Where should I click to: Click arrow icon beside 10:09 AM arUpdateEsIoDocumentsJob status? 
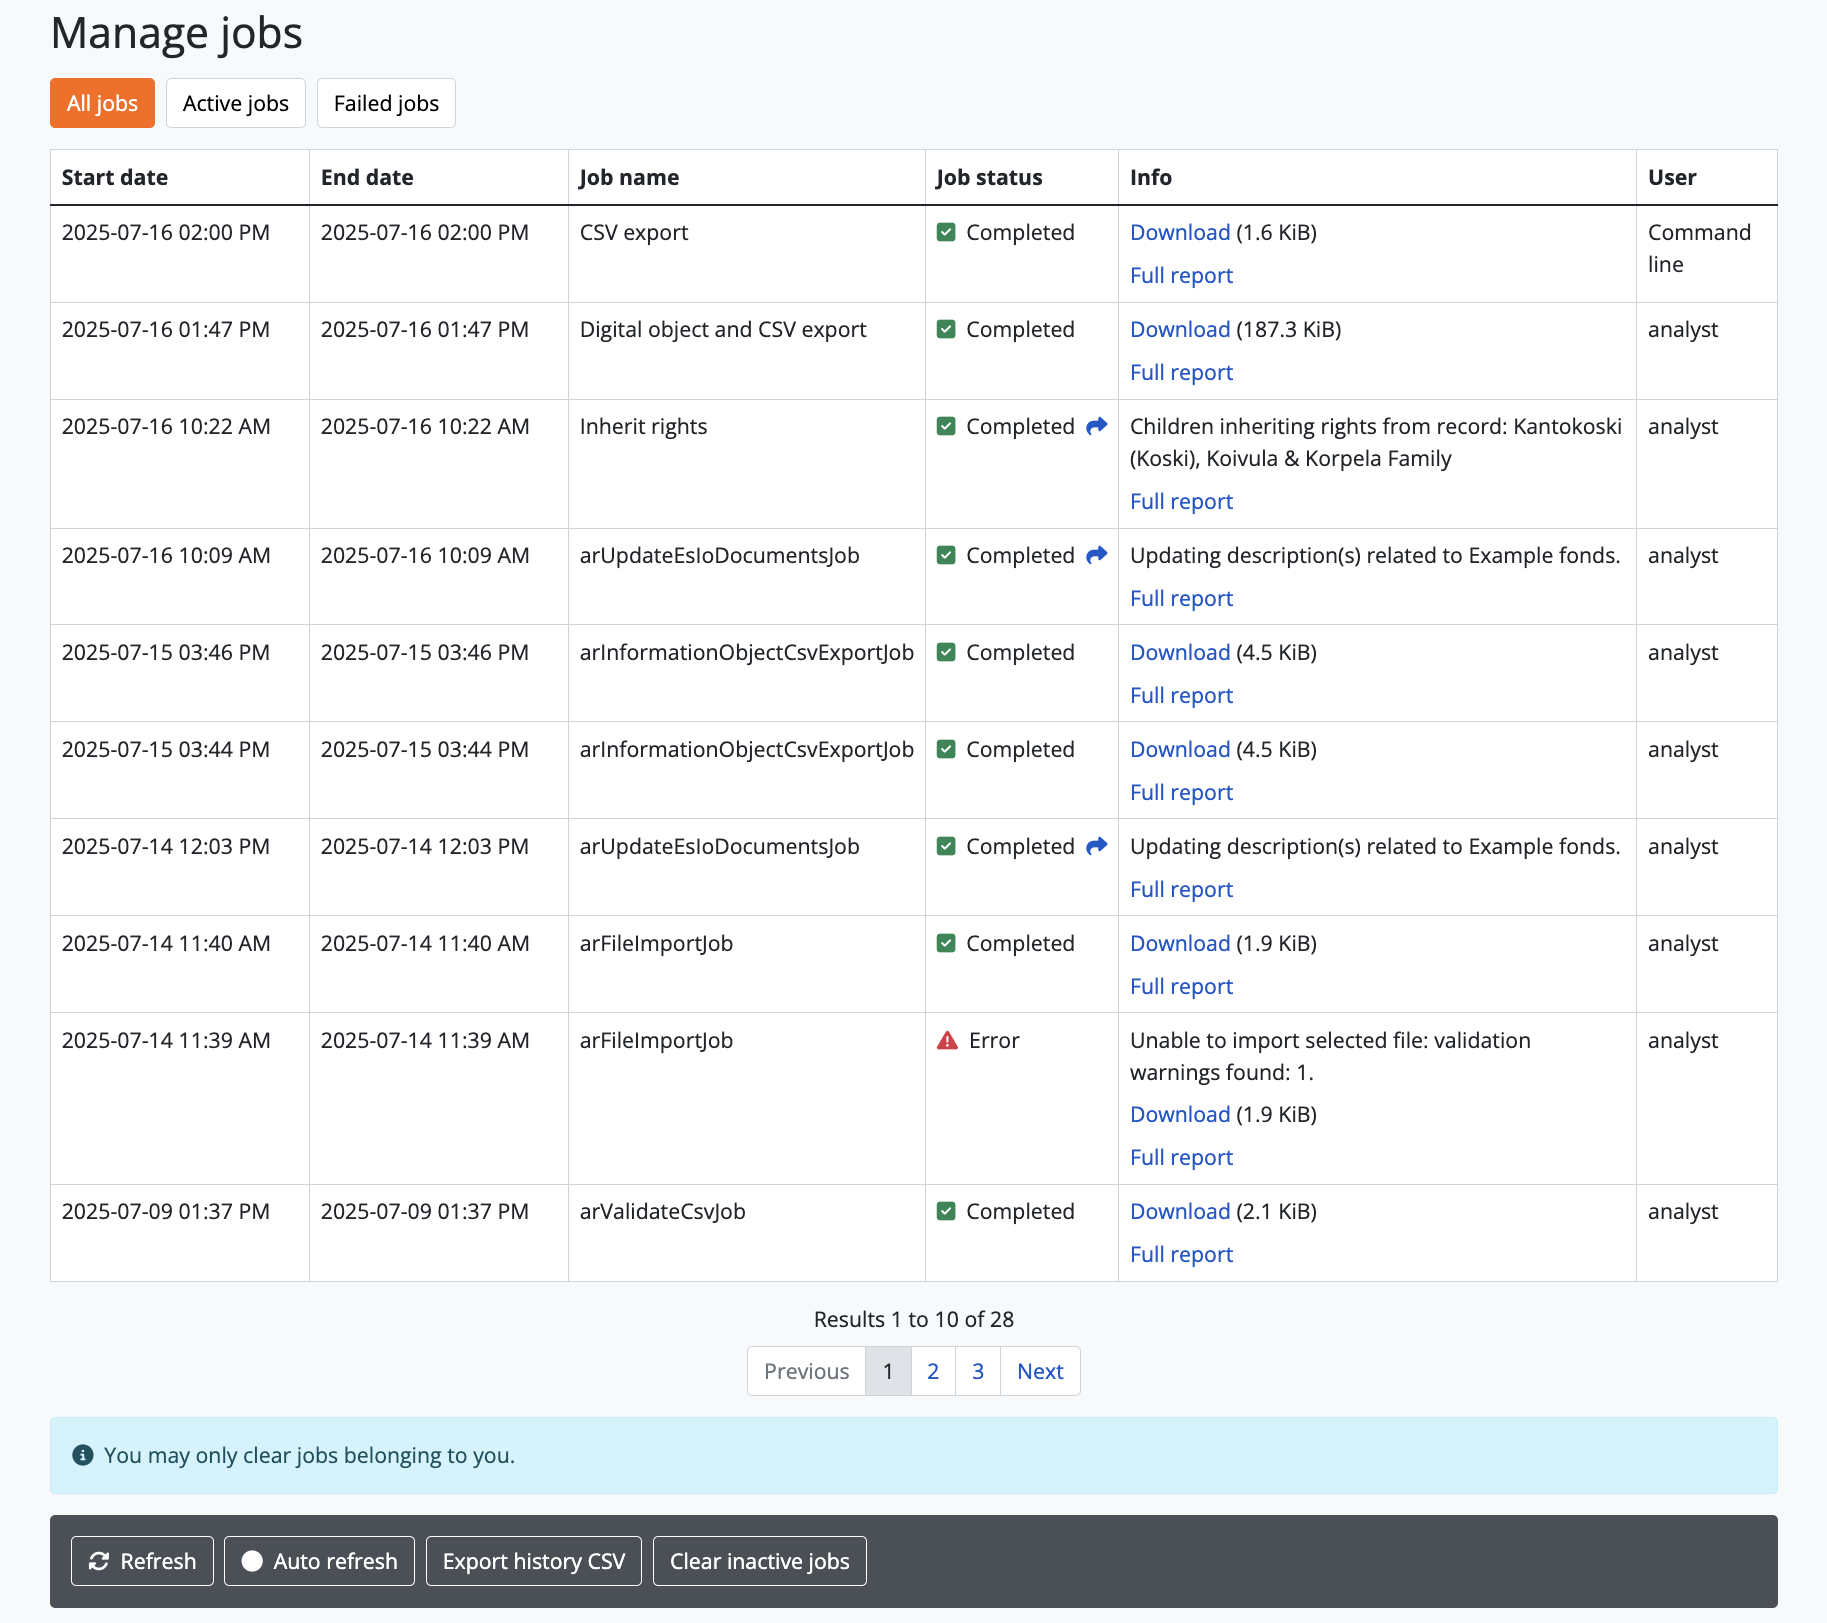[1097, 555]
